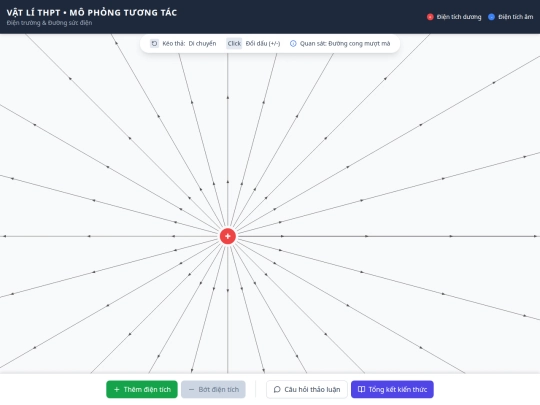Click the 'Kéo thả: Di chuyển' hint text
540x405 pixels.
pyautogui.click(x=189, y=43)
